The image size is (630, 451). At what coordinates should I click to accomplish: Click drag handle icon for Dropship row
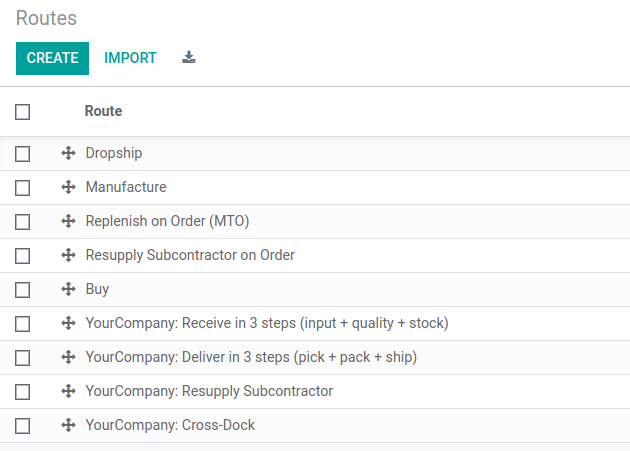tap(68, 154)
